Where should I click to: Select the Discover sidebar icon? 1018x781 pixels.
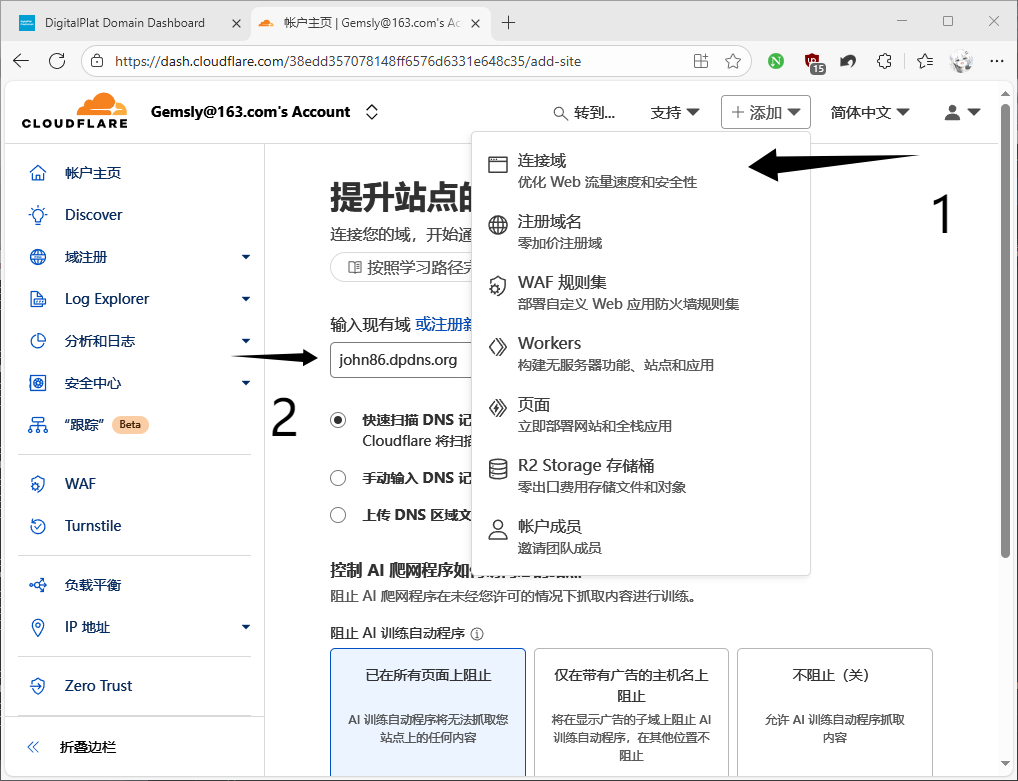39,214
